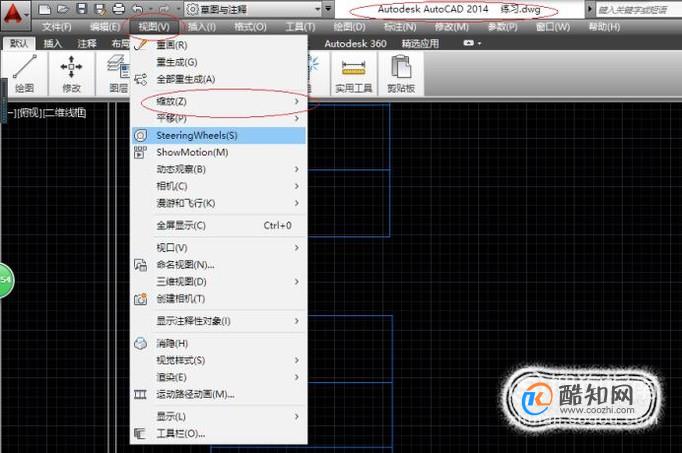682x453 pixels.
Task: Click the Save As icon with pencil
Action: click(x=100, y=9)
